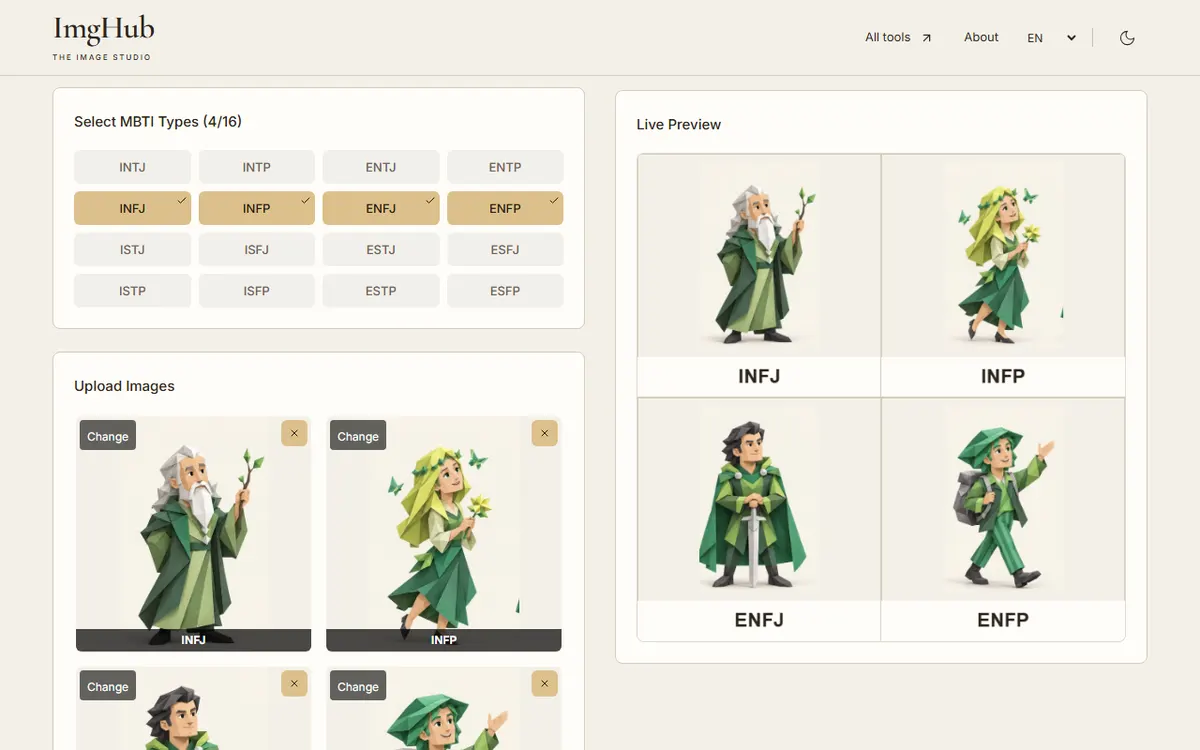The image size is (1200, 750).
Task: Click the ENFJ knight in Live Preview
Action: (x=759, y=500)
